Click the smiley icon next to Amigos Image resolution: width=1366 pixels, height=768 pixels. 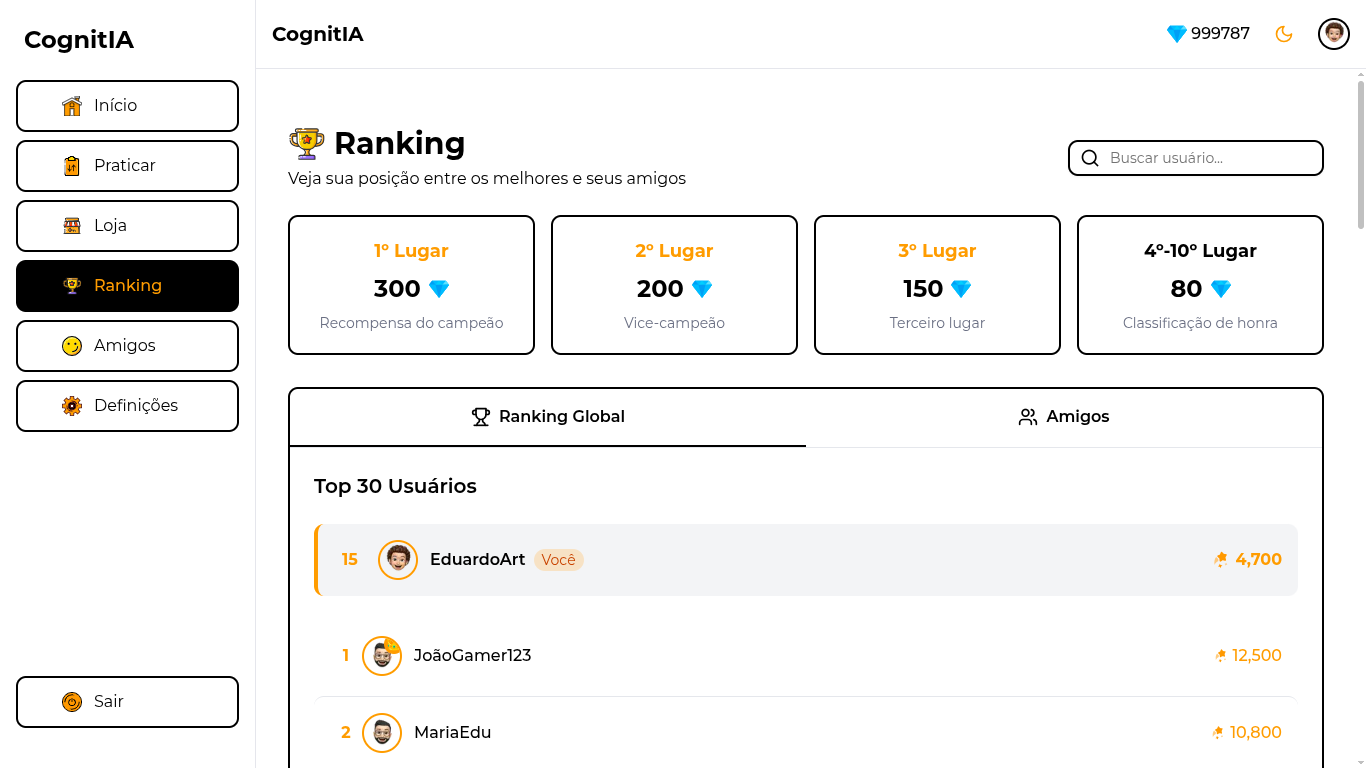tap(71, 345)
